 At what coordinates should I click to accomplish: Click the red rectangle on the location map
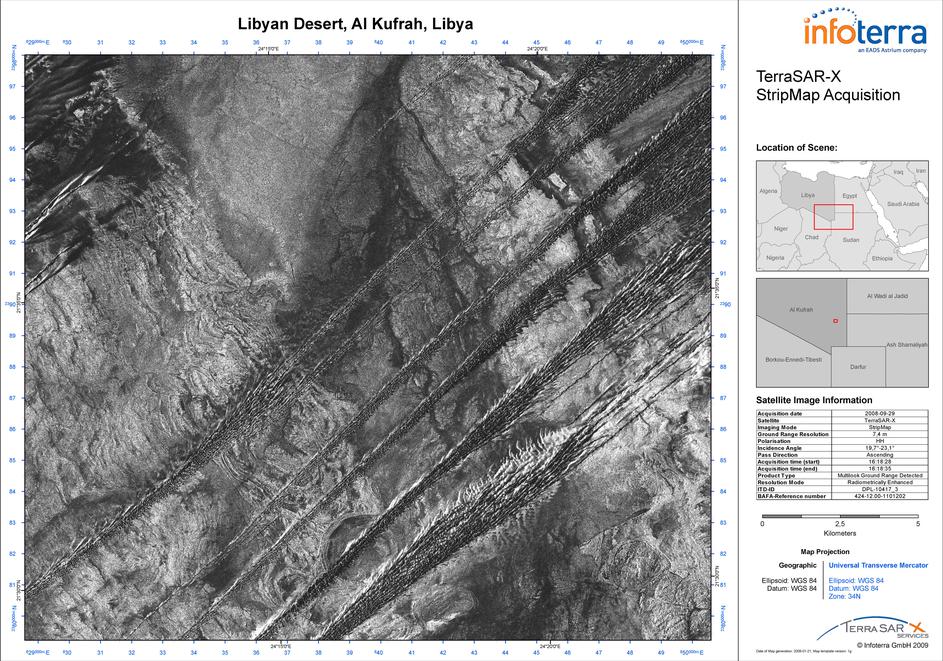833,216
